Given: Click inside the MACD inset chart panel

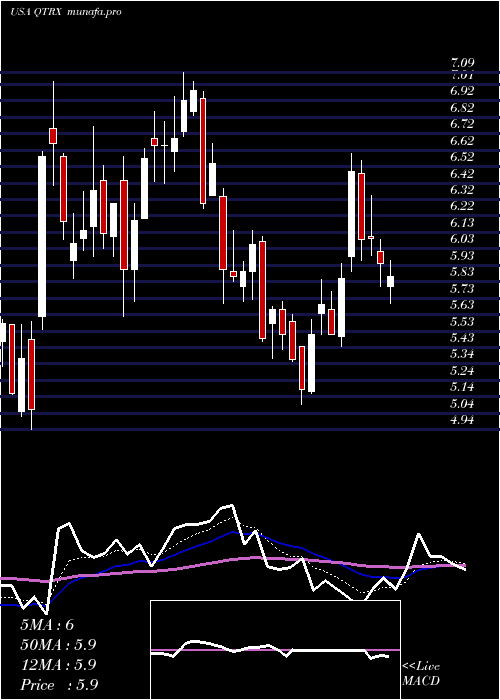Looking at the screenshot, I should point(275,650).
